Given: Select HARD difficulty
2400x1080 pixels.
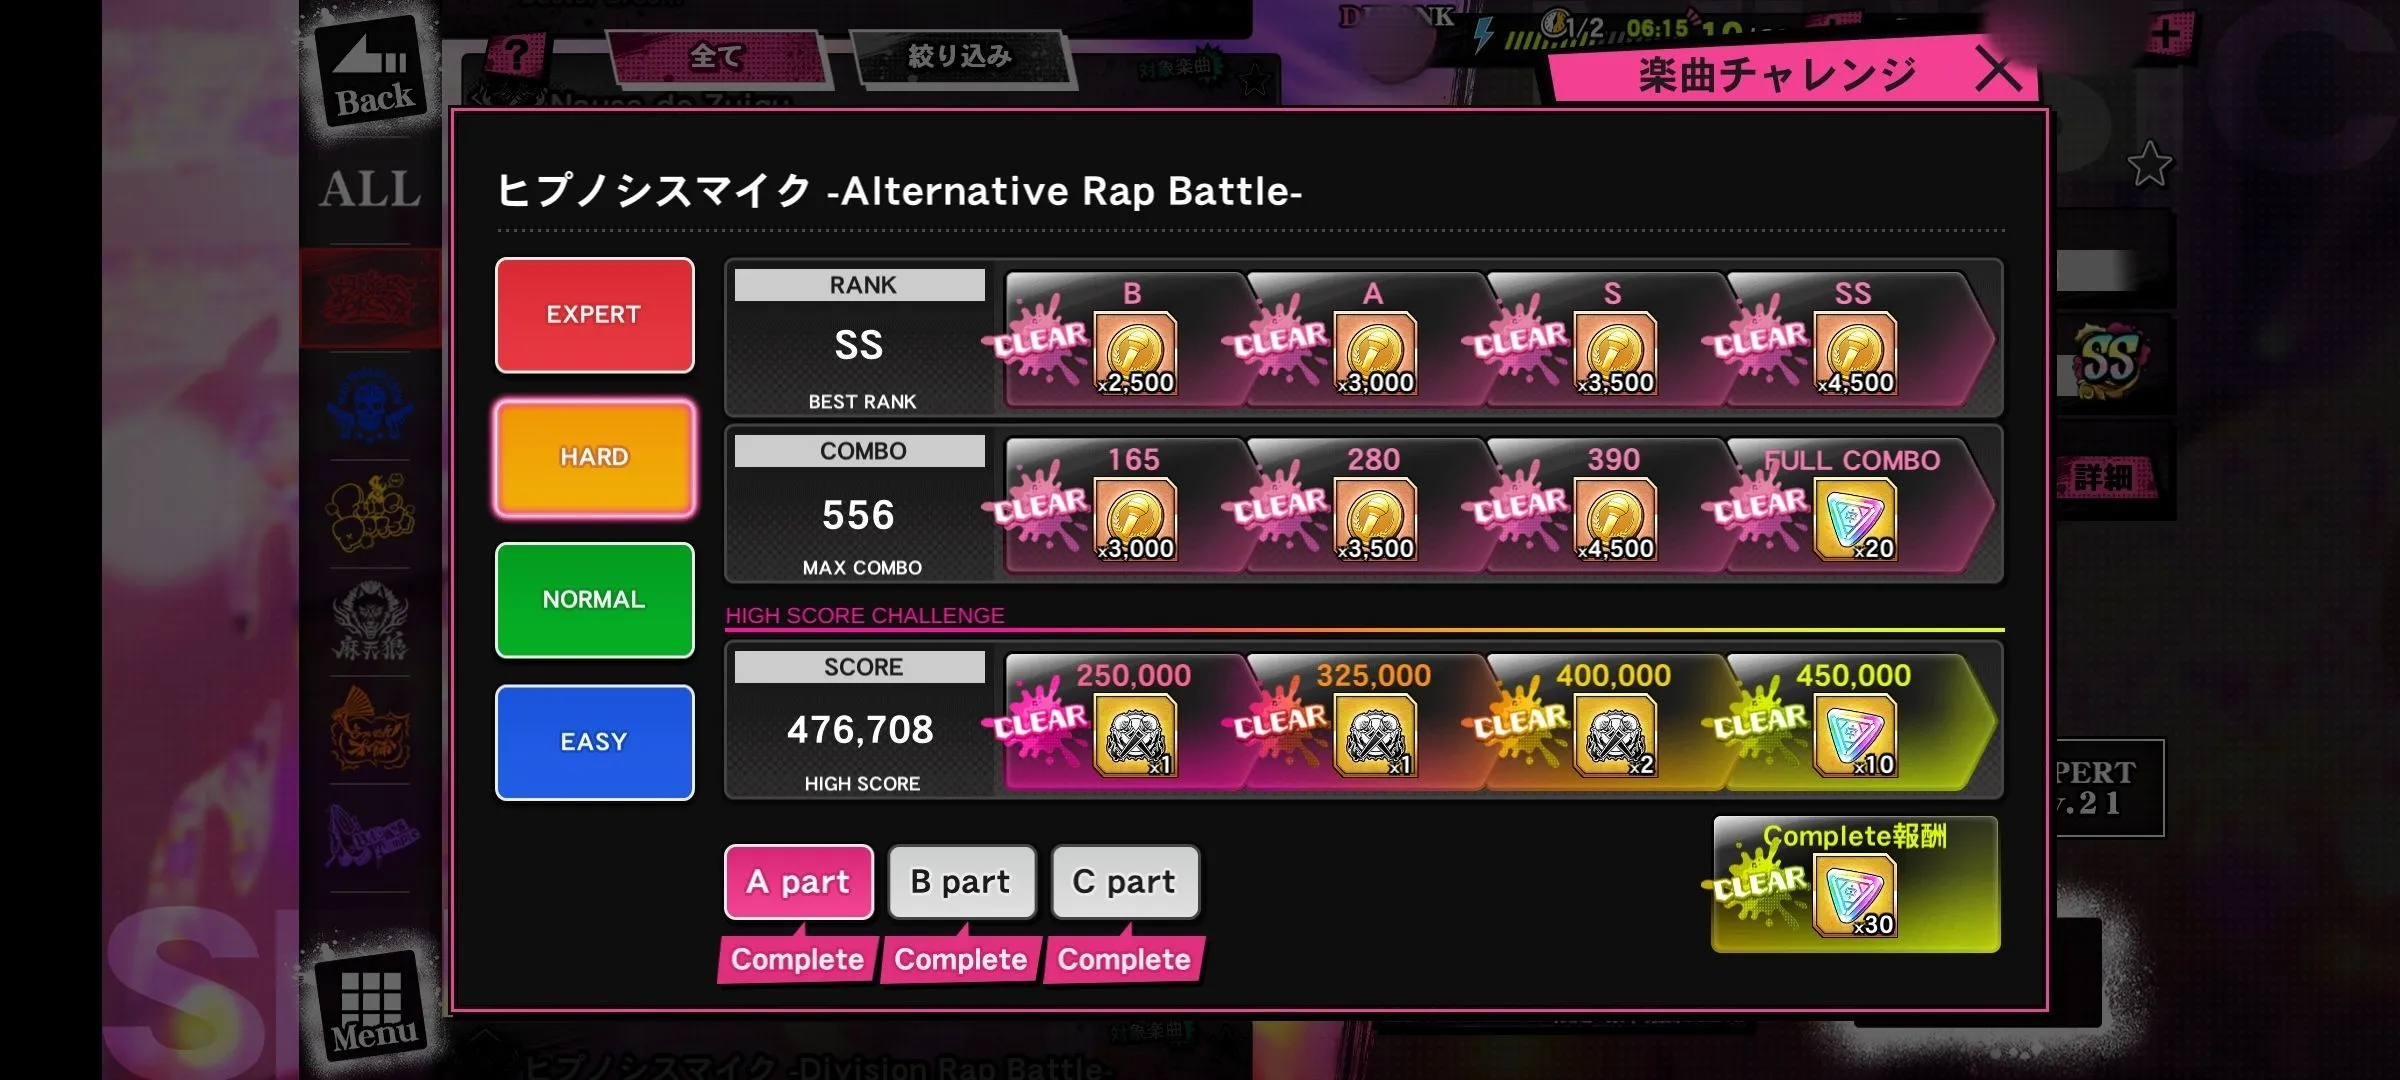Looking at the screenshot, I should tap(594, 457).
